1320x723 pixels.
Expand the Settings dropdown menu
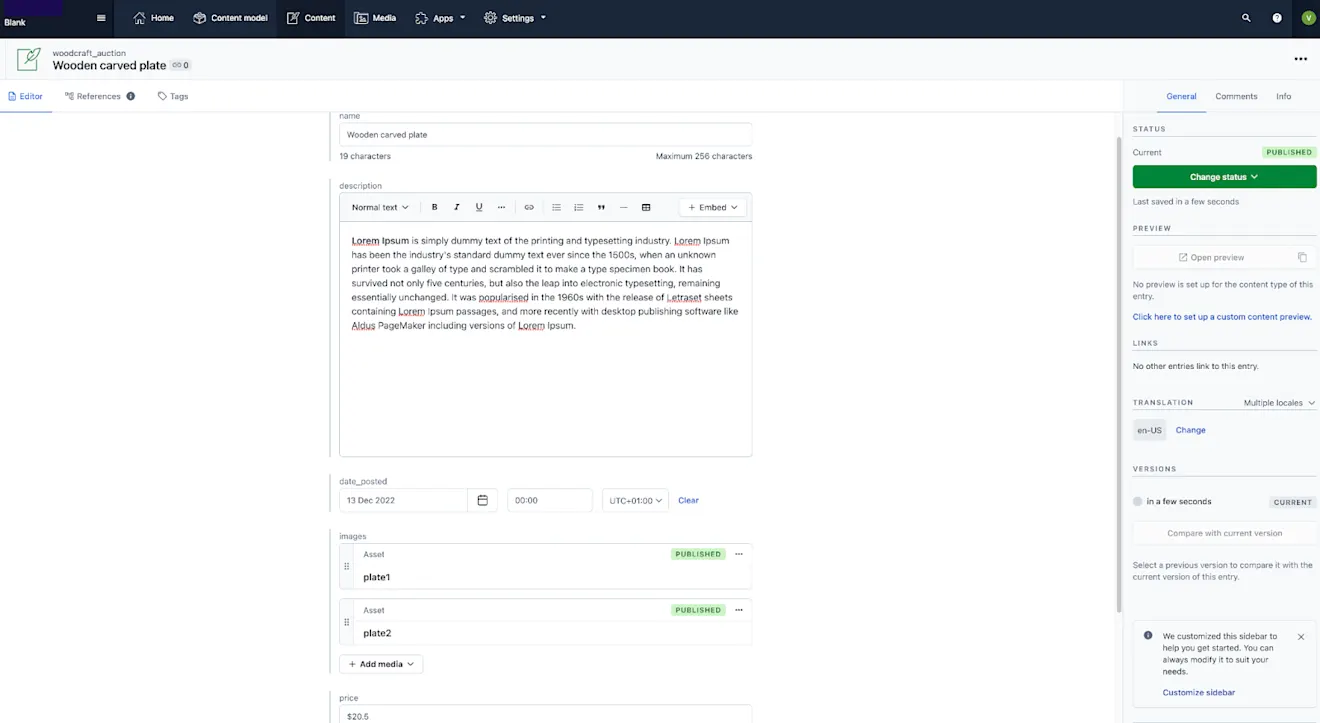(x=515, y=18)
